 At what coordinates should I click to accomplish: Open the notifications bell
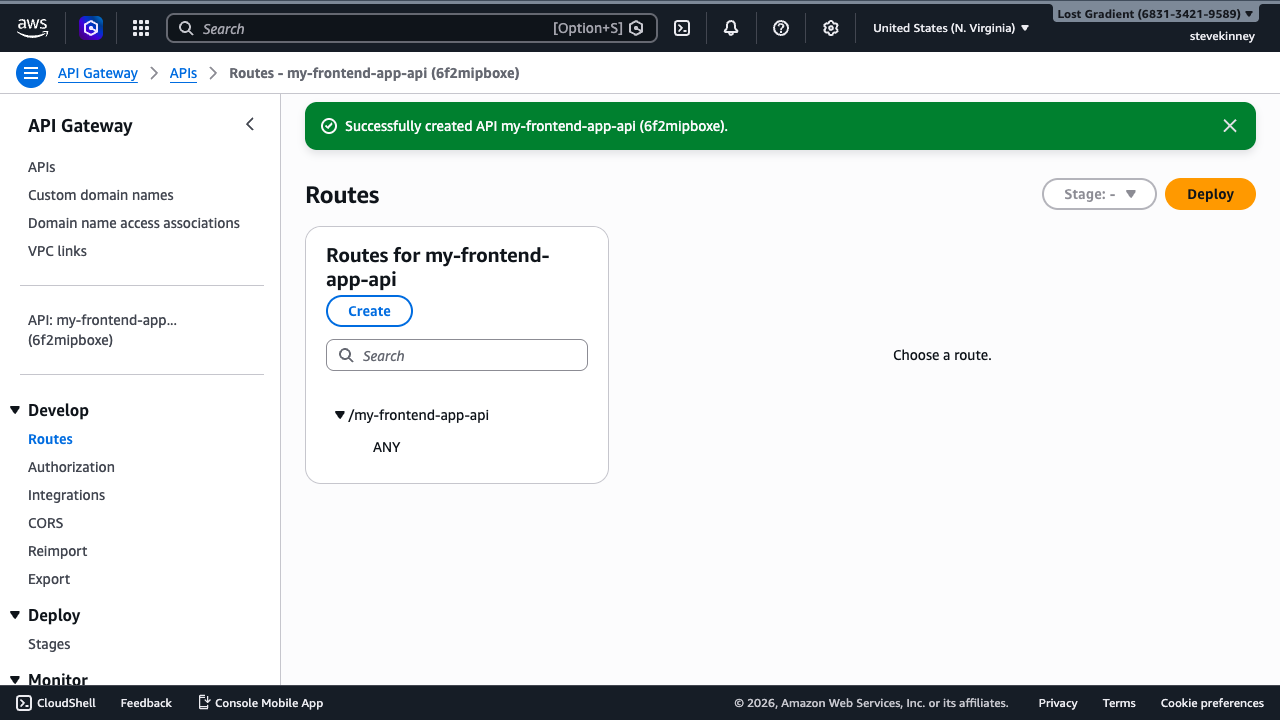point(731,28)
